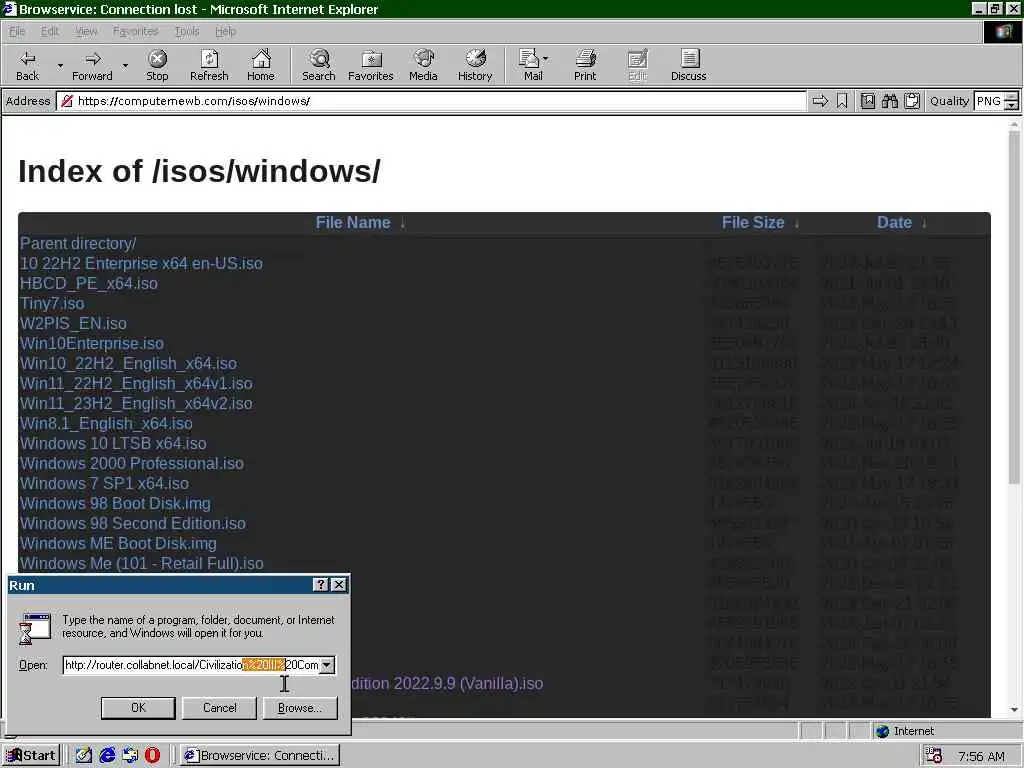Screen dimensions: 1024x768
Task: Open the Tools menu
Action: click(x=186, y=31)
